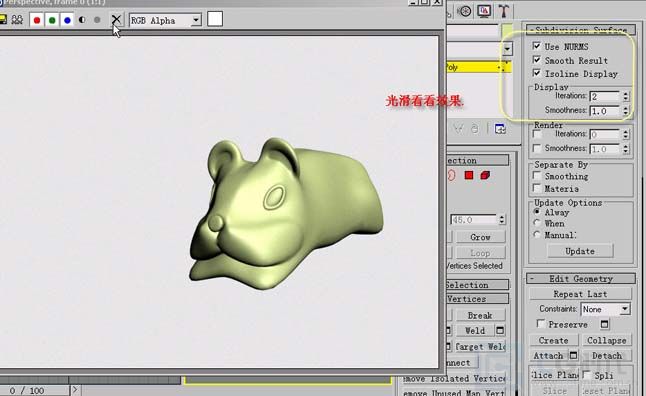Uncheck Use NURMS checkbox
The height and width of the screenshot is (396, 646).
[537, 46]
